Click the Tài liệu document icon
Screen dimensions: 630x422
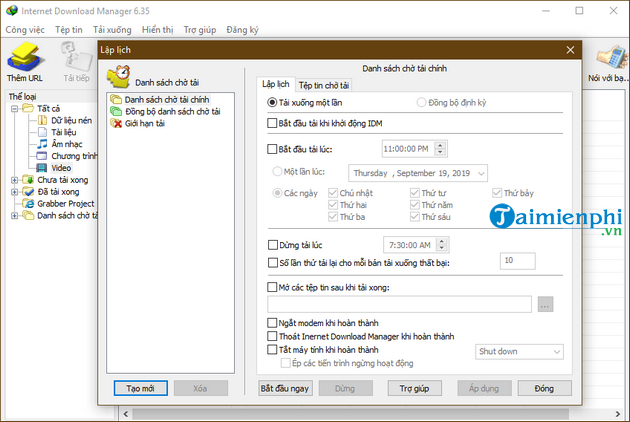42,132
